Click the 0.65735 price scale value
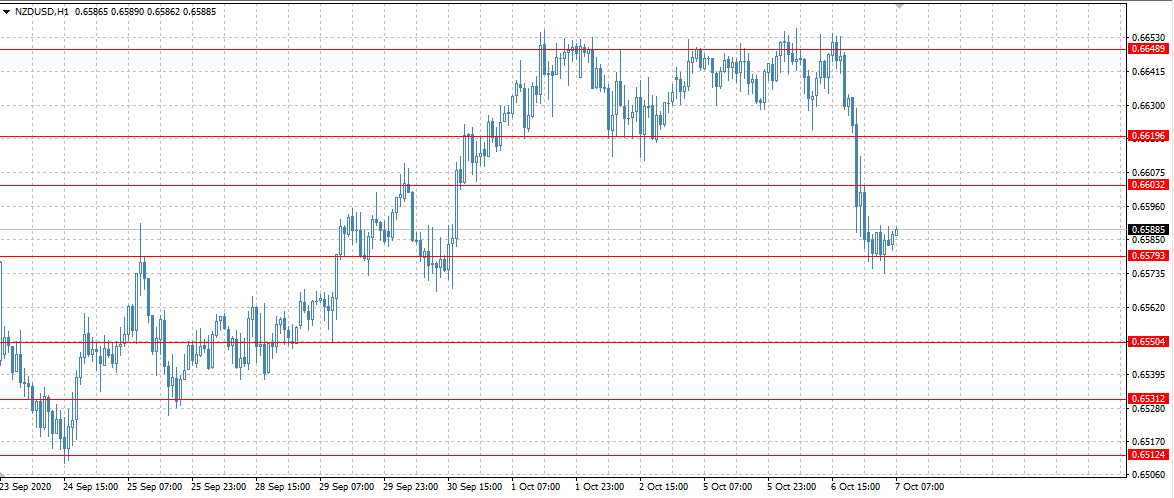Viewport: 1174px width, 498px height. [1148, 274]
